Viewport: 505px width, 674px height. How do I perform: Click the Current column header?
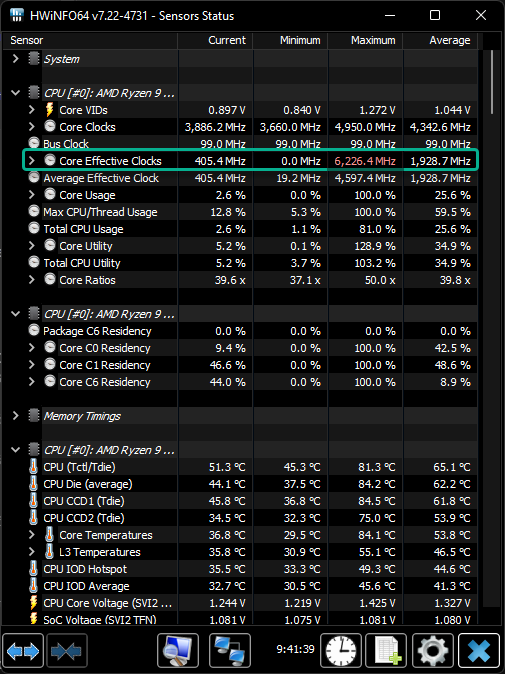coord(215,40)
